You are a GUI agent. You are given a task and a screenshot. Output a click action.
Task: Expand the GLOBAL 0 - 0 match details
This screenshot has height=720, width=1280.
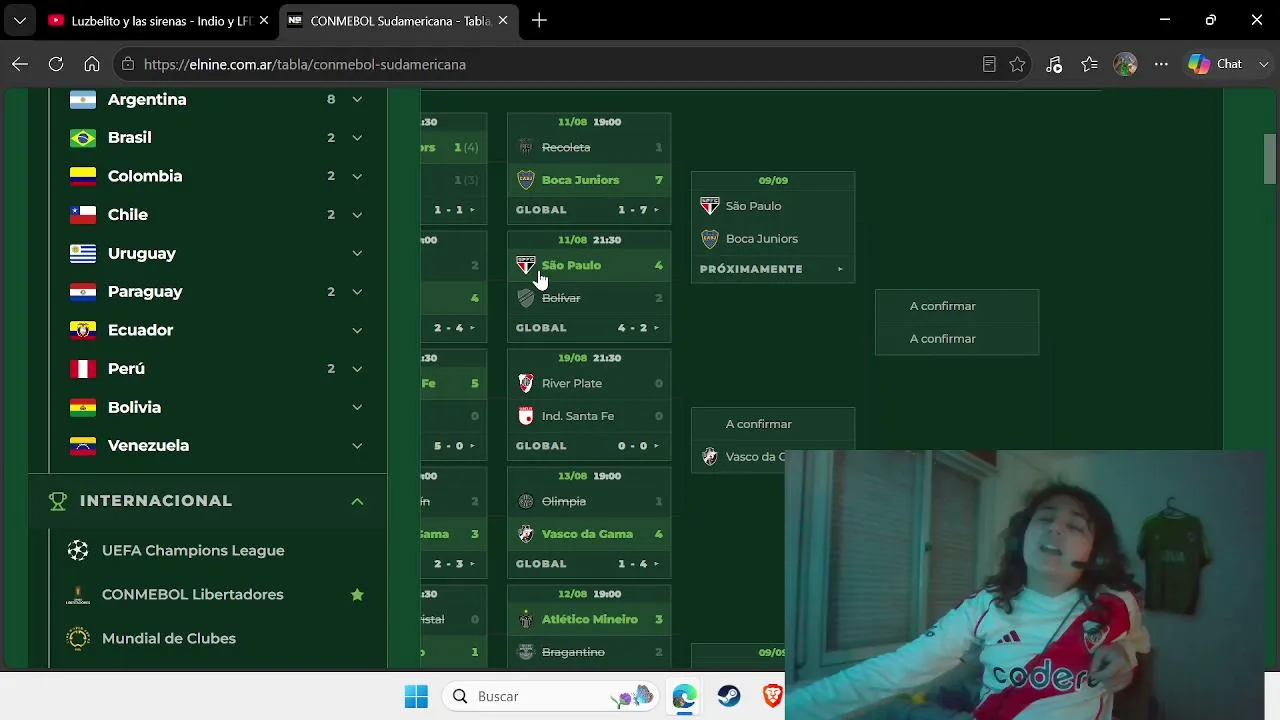pyautogui.click(x=589, y=446)
